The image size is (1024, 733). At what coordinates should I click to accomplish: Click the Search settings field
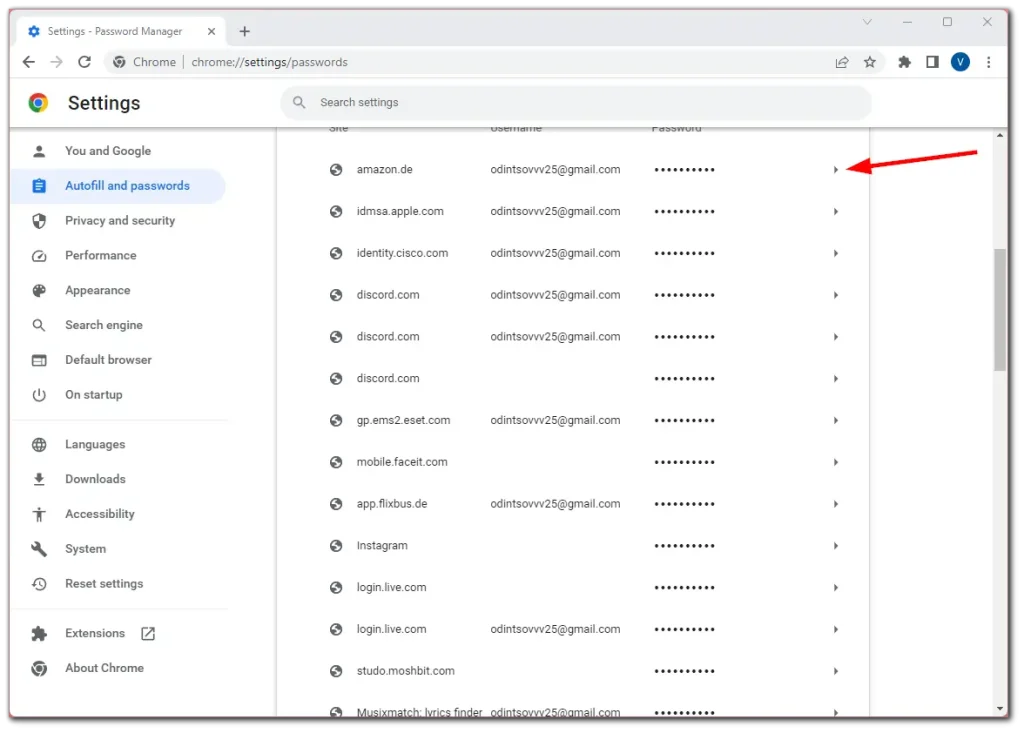(576, 103)
